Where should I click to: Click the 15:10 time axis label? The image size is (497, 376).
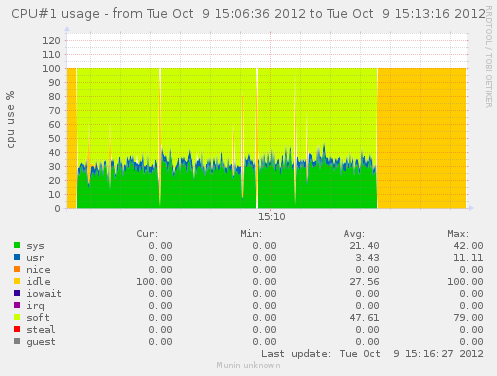pos(272,217)
